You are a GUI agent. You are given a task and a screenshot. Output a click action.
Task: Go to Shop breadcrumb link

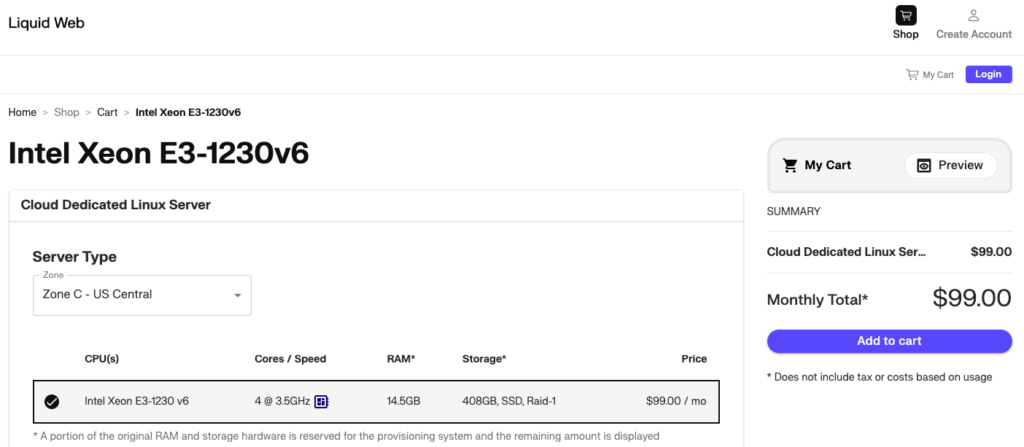coord(67,112)
